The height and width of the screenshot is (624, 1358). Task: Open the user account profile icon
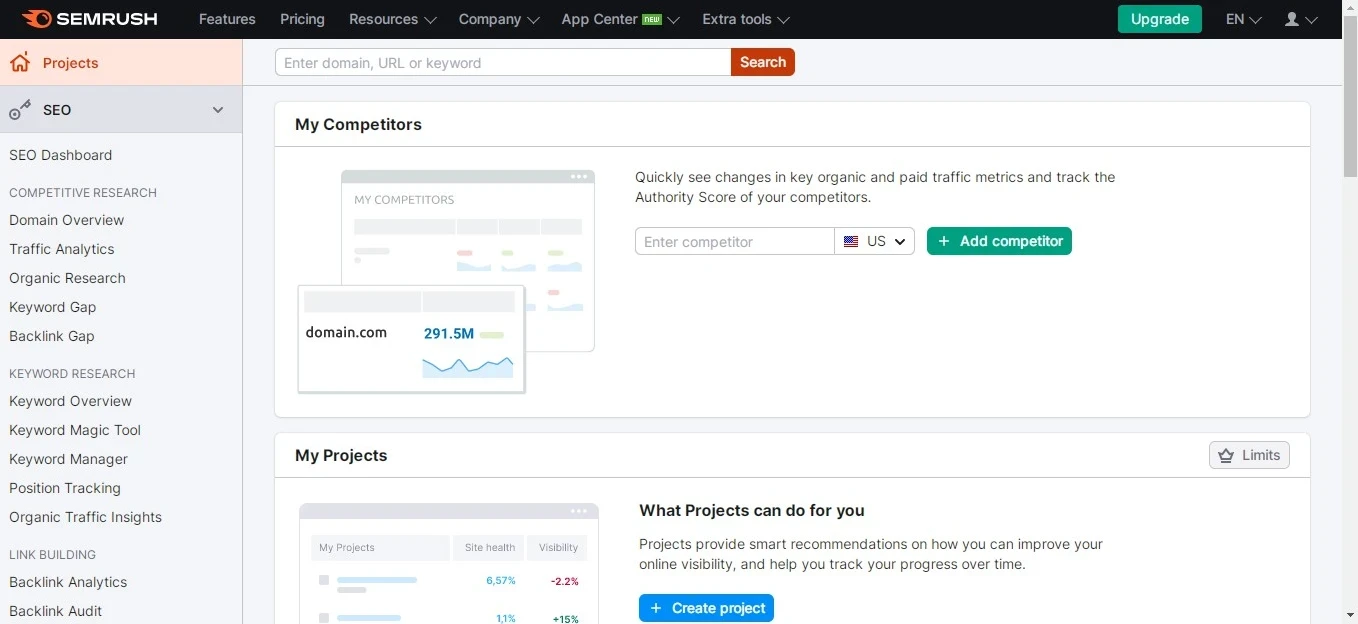(x=1292, y=19)
